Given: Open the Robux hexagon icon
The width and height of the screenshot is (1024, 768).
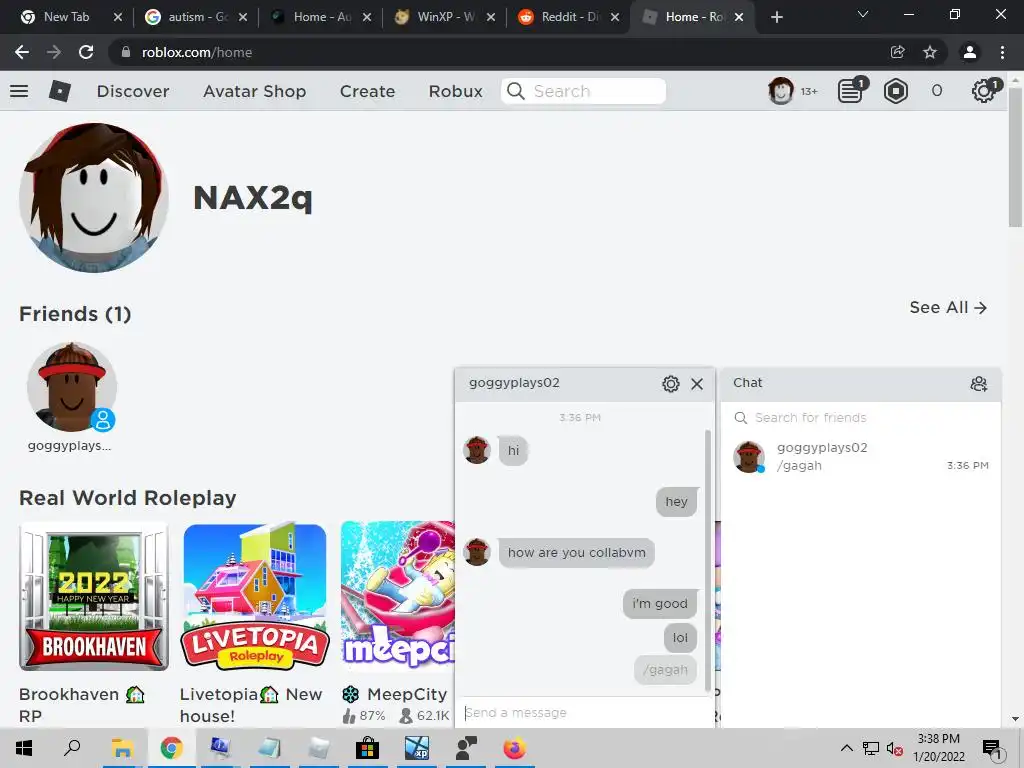Looking at the screenshot, I should (x=895, y=91).
